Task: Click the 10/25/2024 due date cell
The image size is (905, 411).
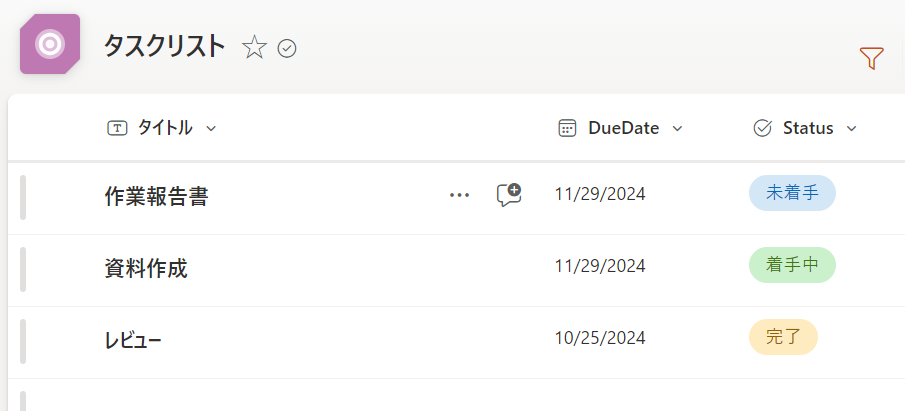Action: tap(600, 338)
